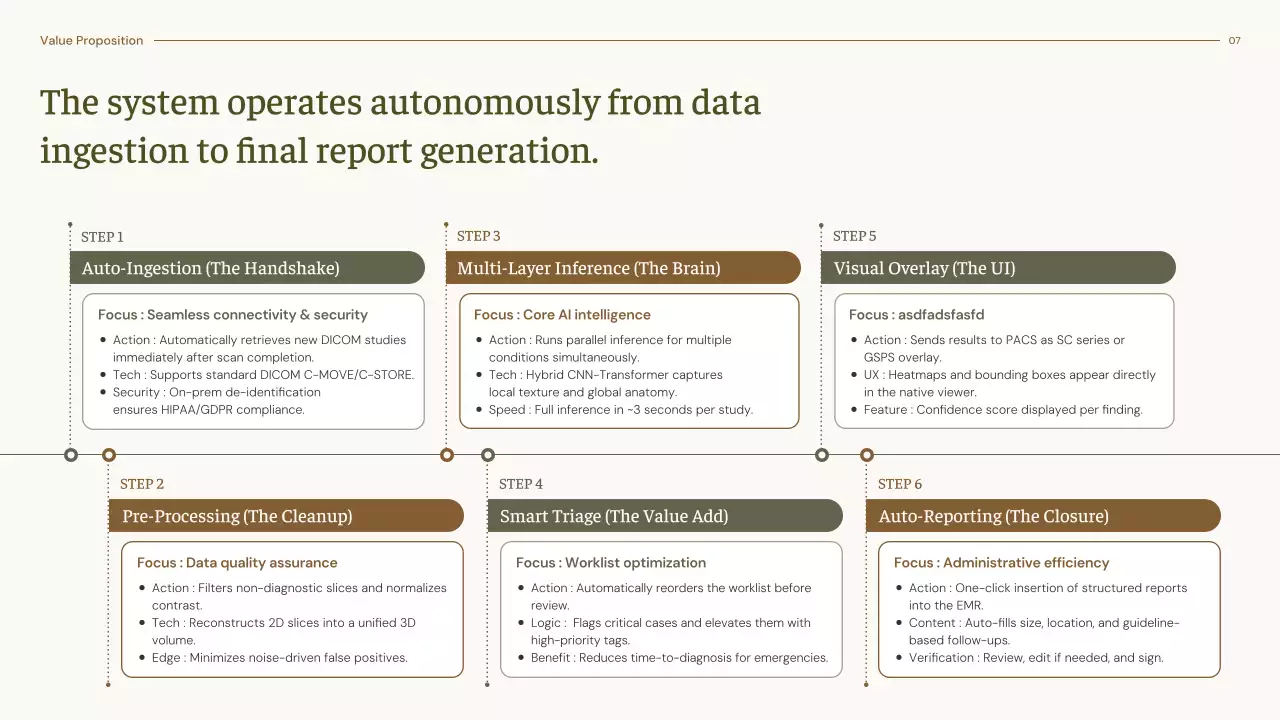Click the Step 1 timeline circle marker
The image size is (1280, 720).
(x=70, y=455)
